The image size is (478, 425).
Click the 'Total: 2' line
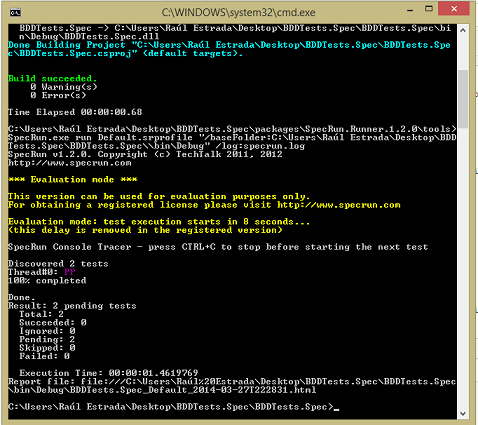(x=41, y=314)
